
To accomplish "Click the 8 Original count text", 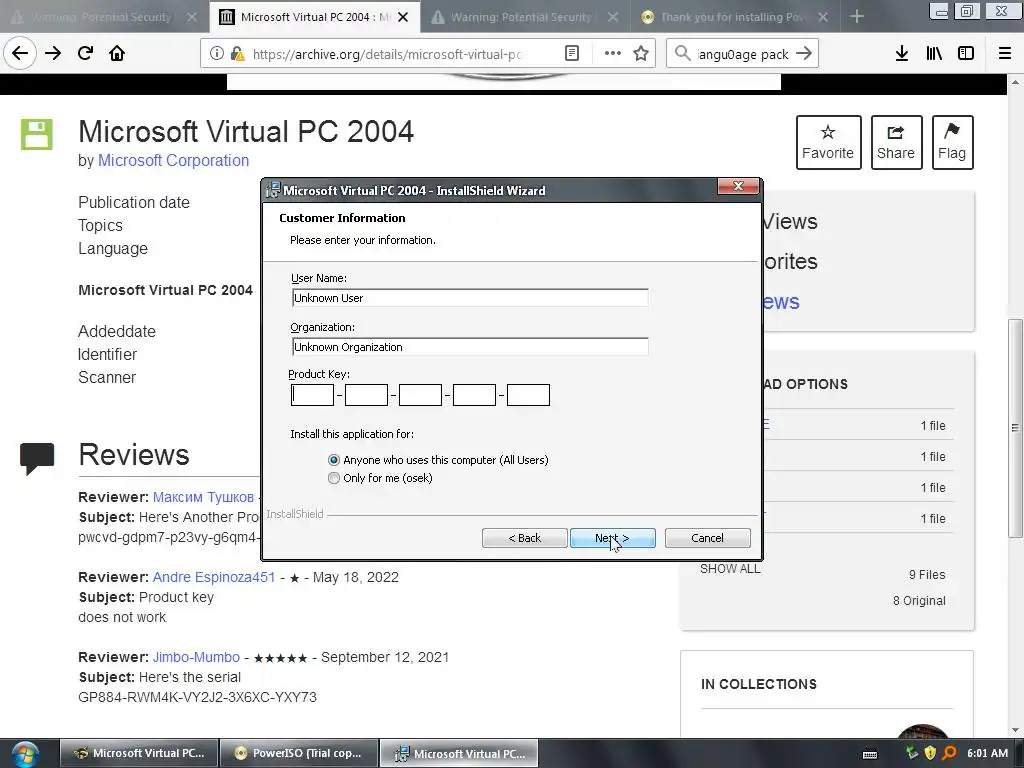I will tap(919, 601).
